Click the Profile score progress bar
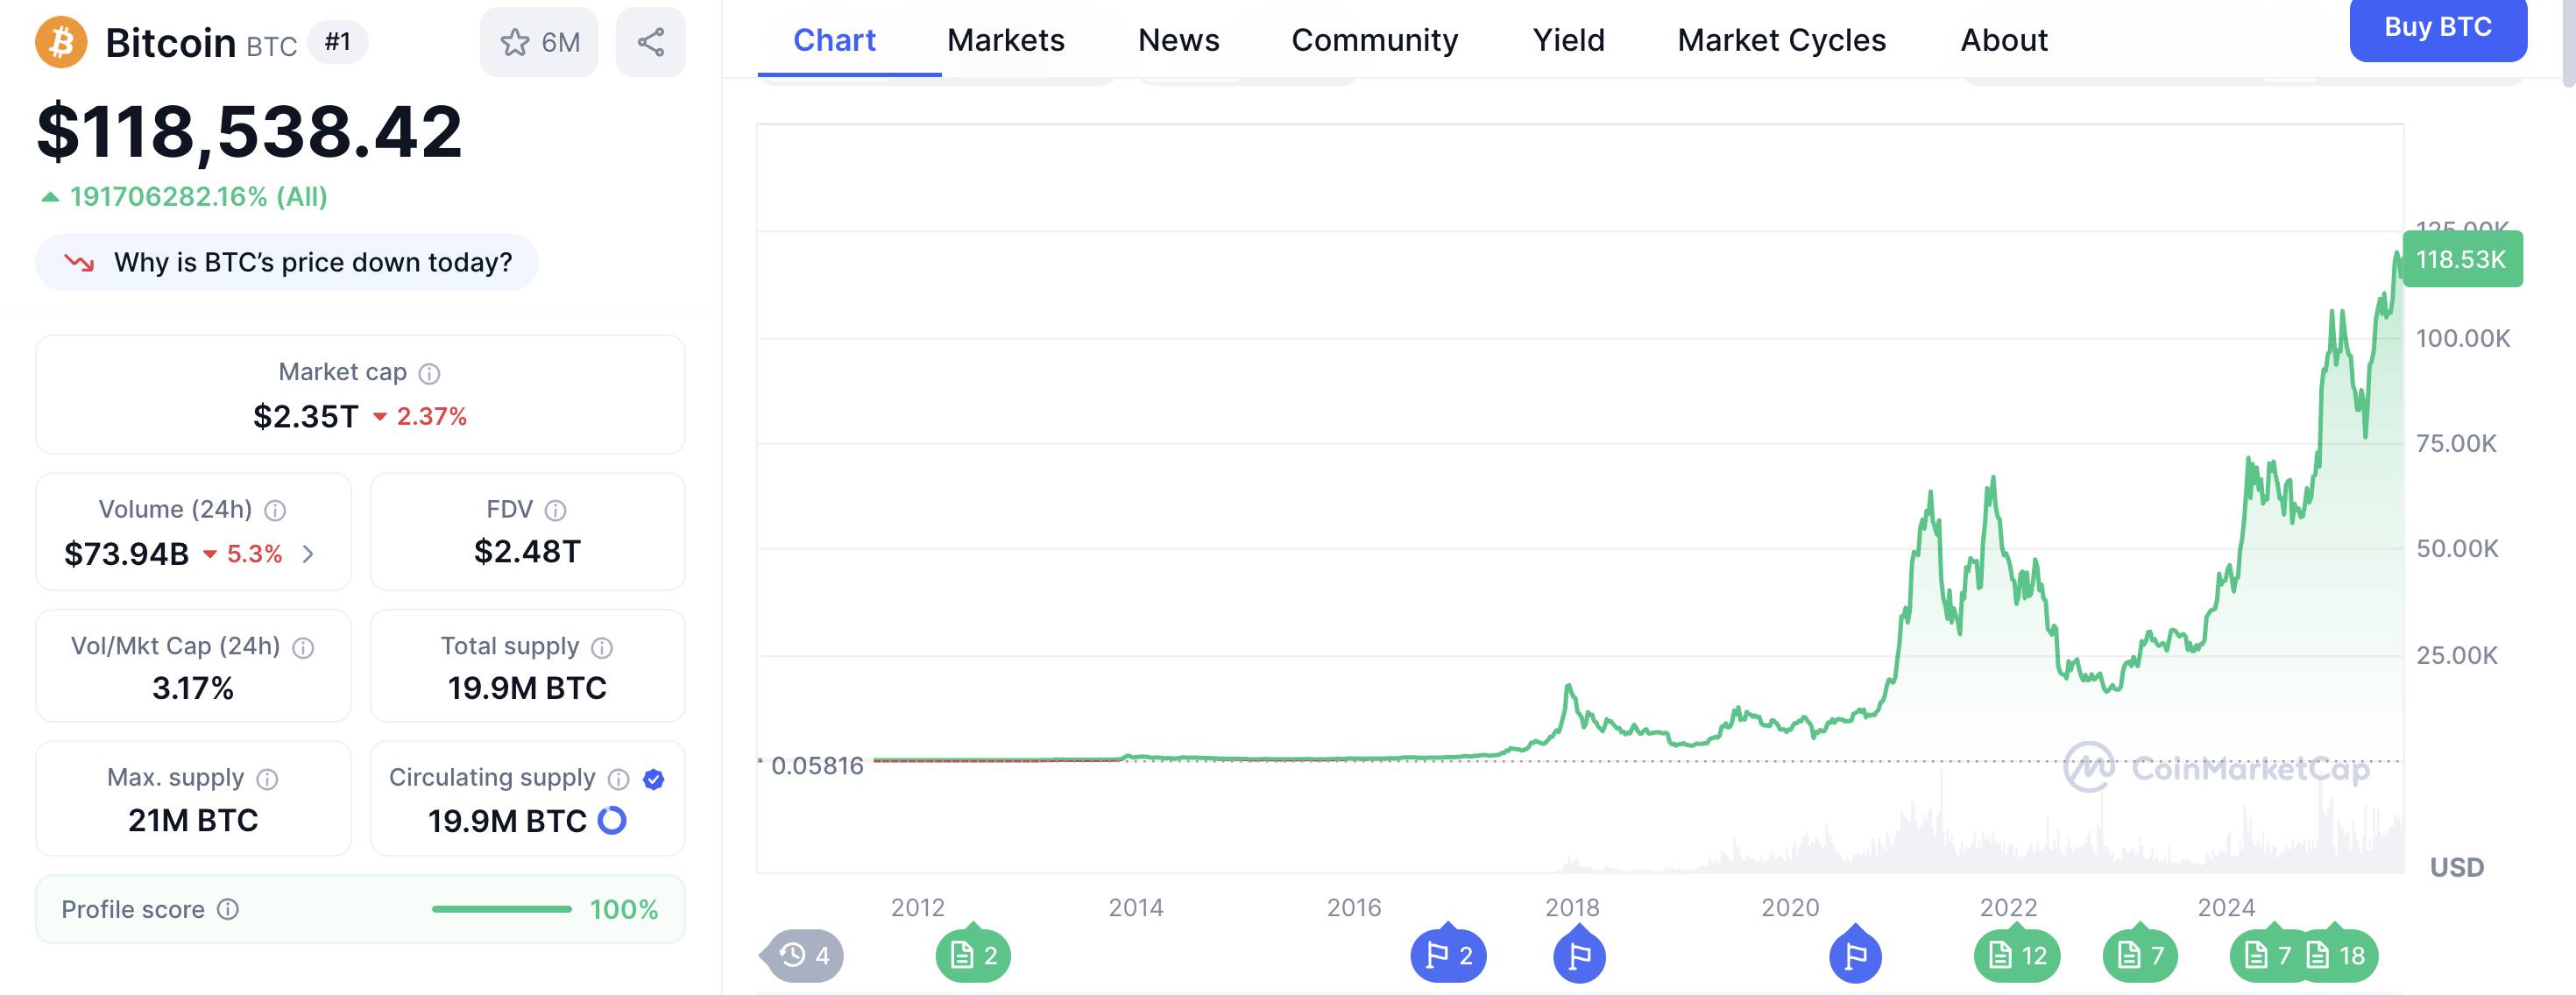 tap(501, 909)
